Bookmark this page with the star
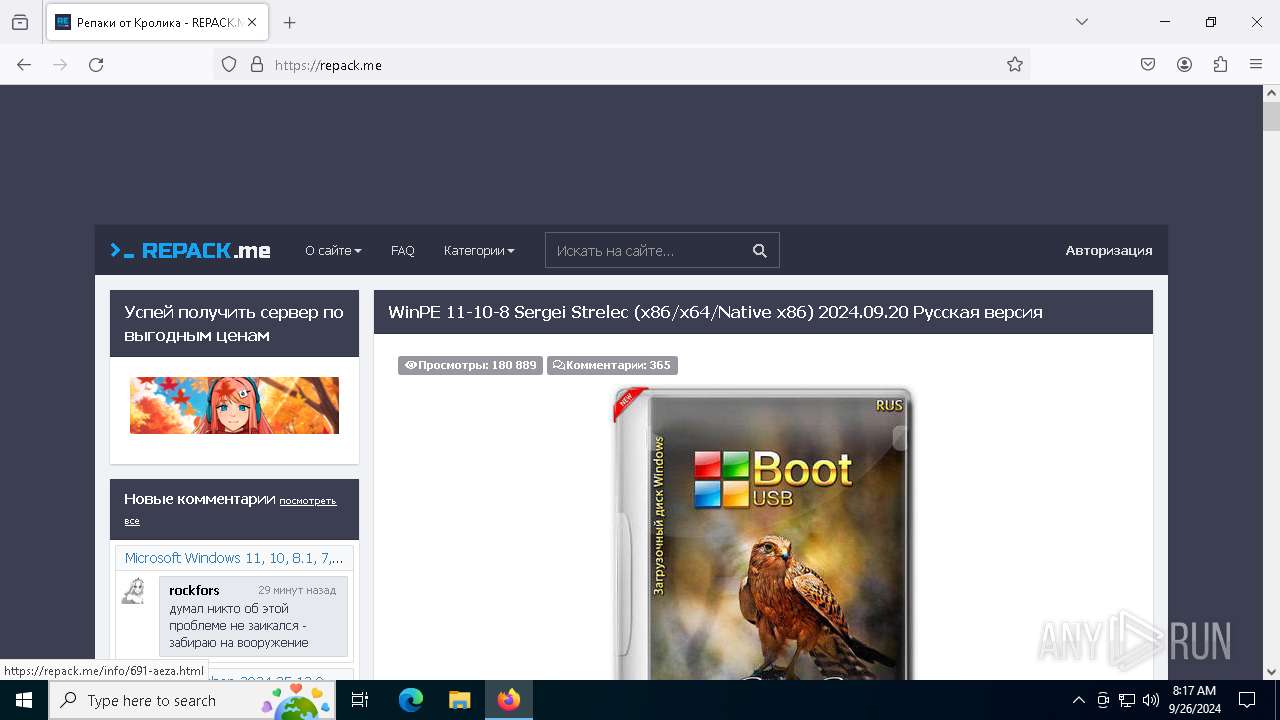1280x720 pixels. 1015,64
